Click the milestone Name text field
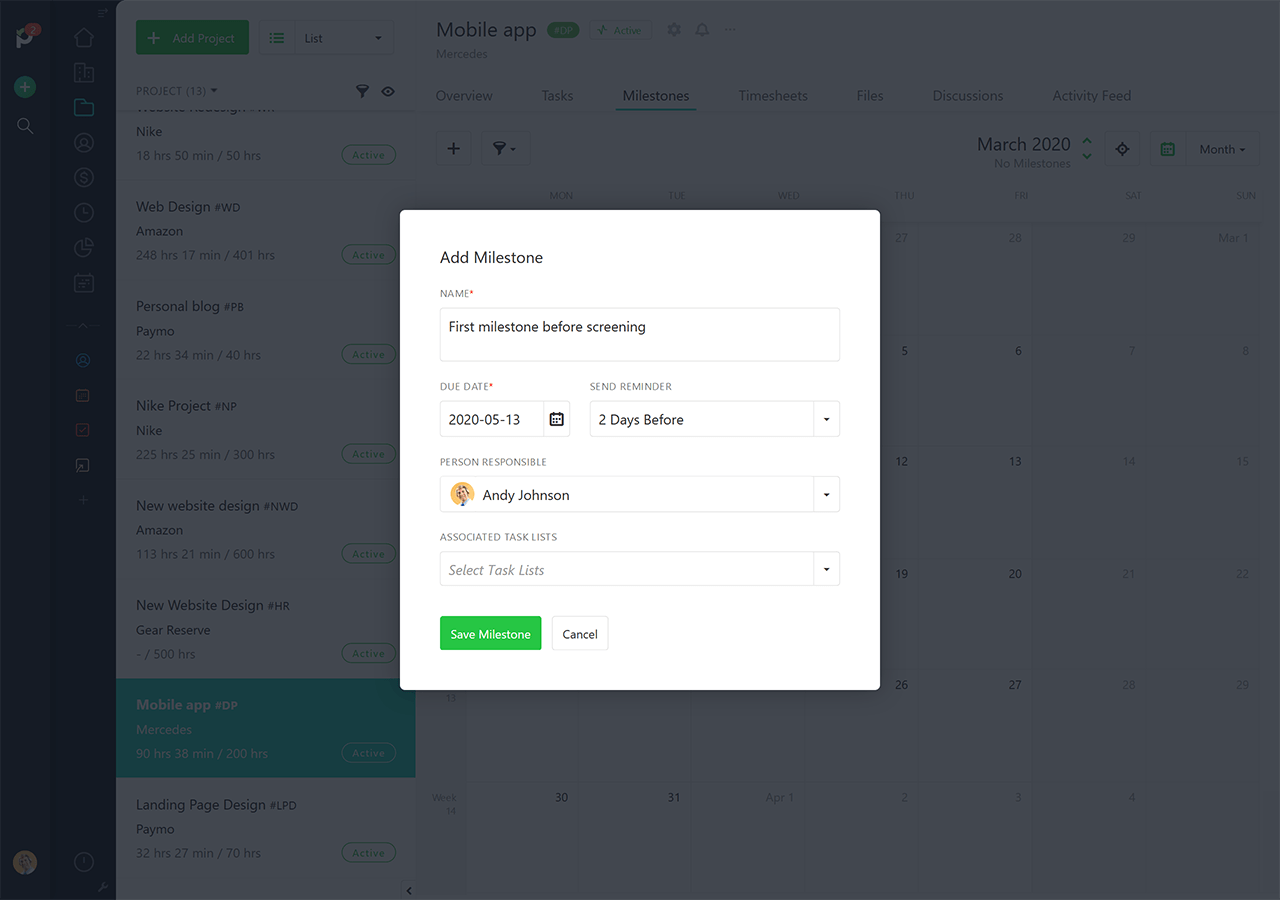The width and height of the screenshot is (1280, 900). point(640,334)
